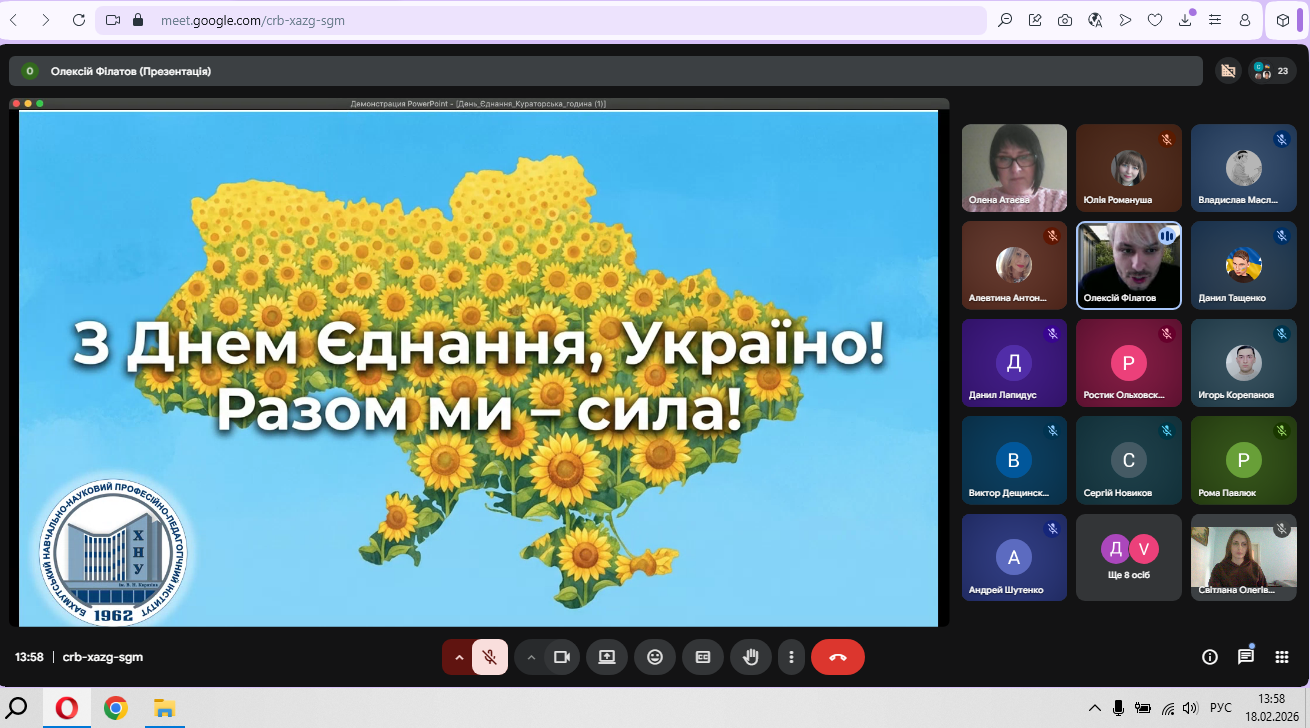The height and width of the screenshot is (728, 1310).
Task: Click the red leave call button
Action: tap(838, 657)
